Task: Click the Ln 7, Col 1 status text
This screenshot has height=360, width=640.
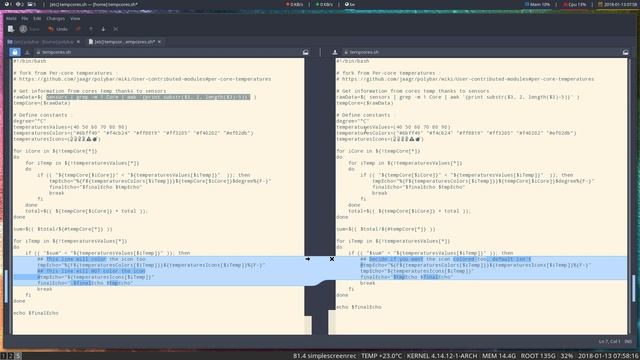Action: (x=609, y=341)
